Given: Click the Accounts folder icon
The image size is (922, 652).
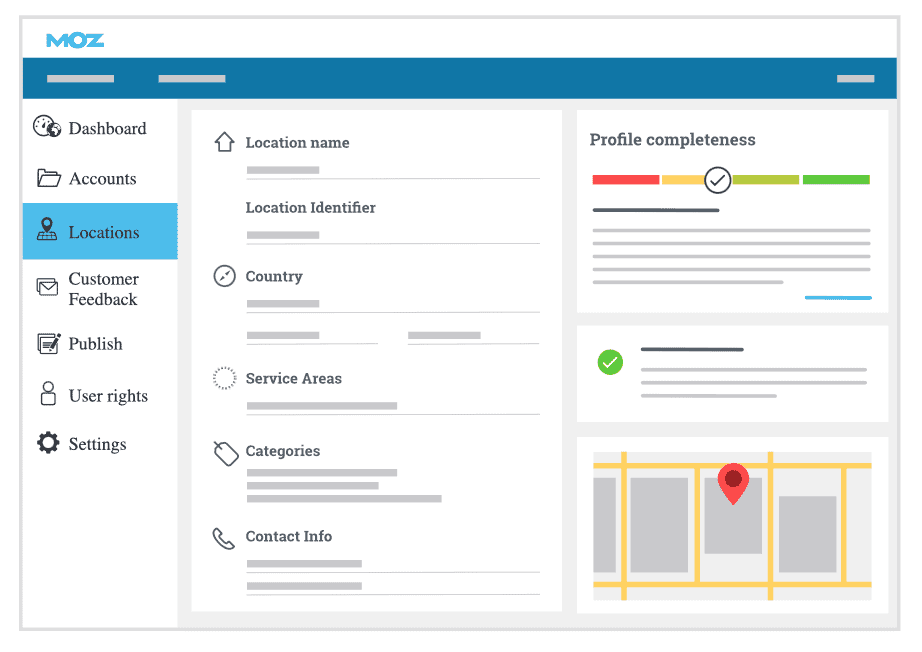Looking at the screenshot, I should (x=48, y=178).
